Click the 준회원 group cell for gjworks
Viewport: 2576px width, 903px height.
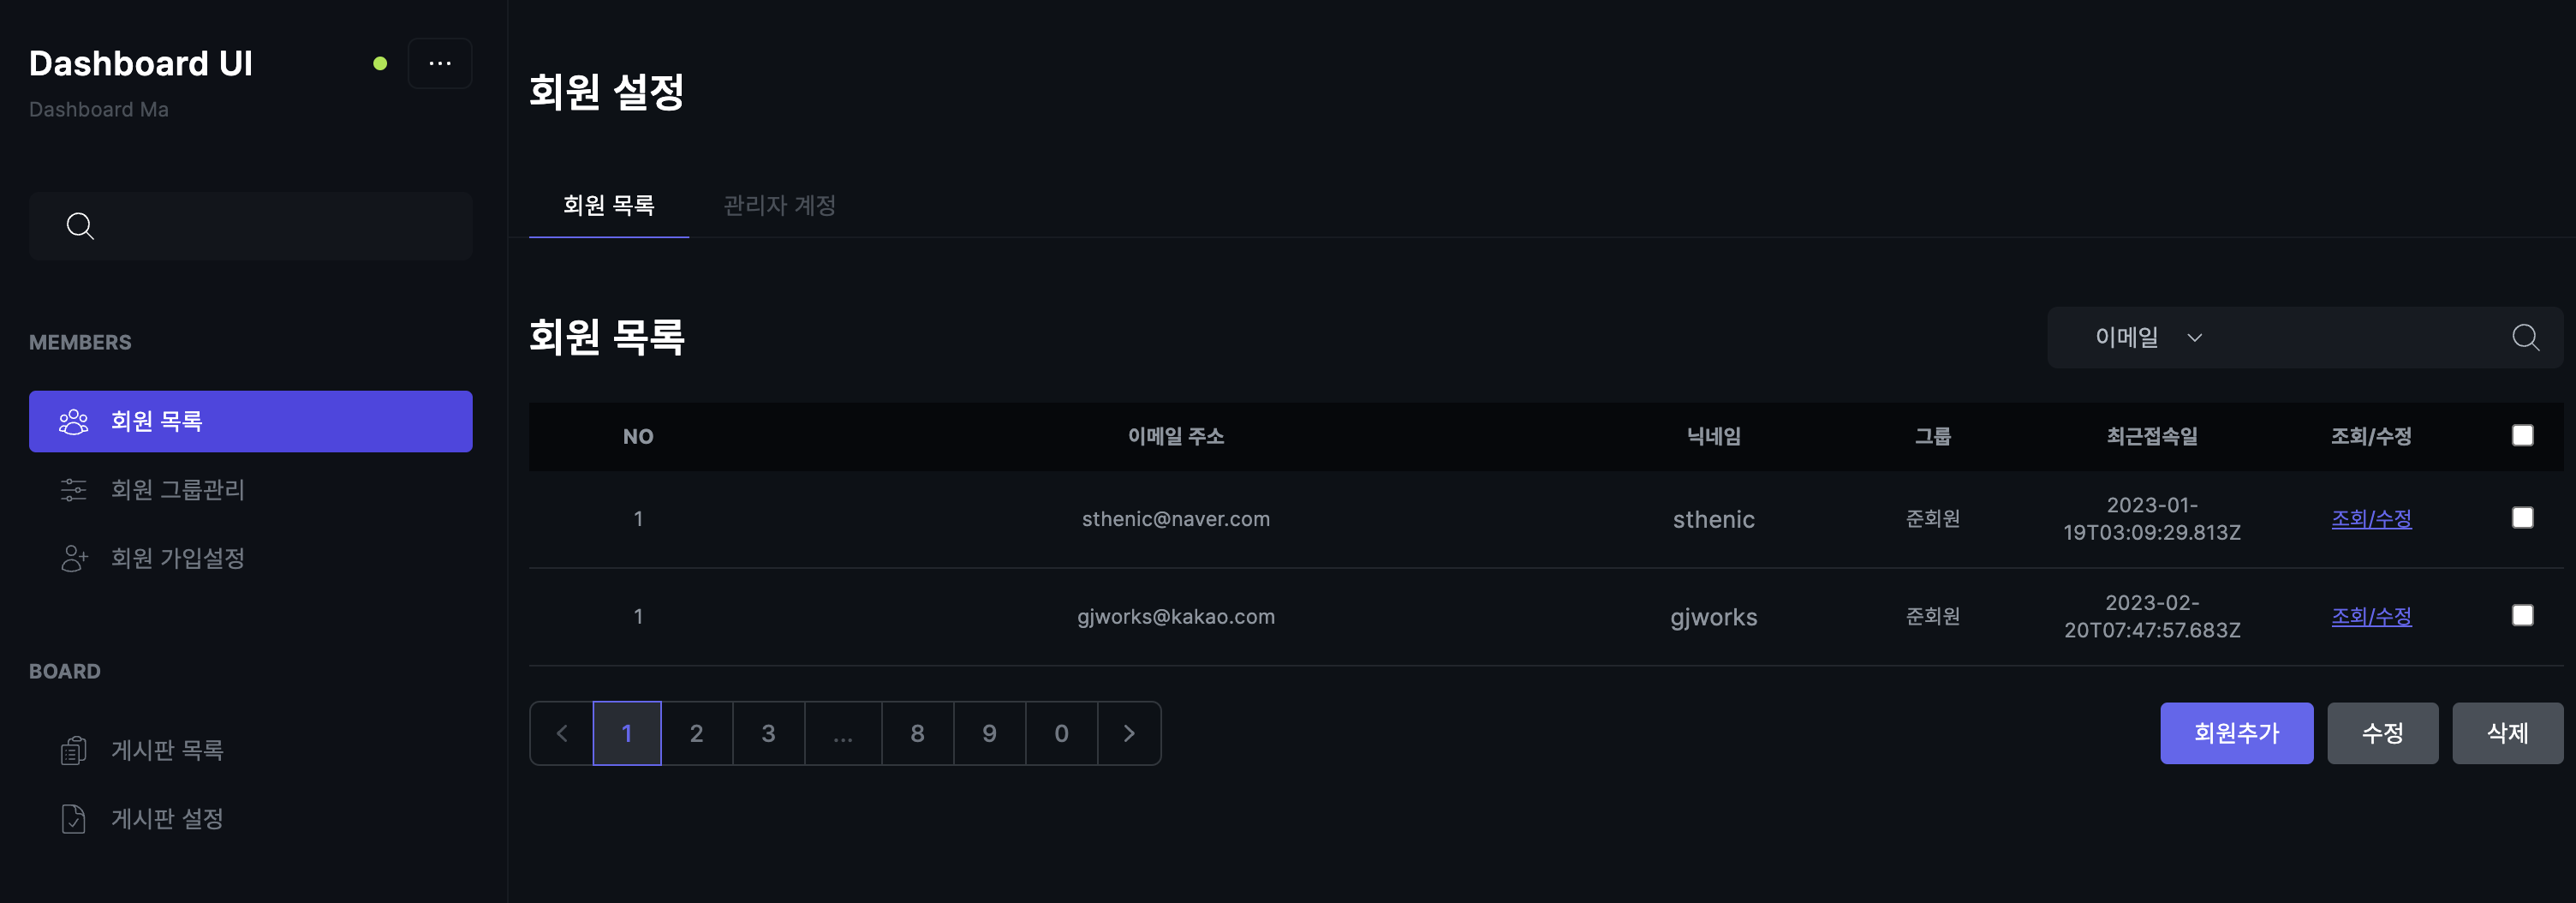click(1933, 617)
